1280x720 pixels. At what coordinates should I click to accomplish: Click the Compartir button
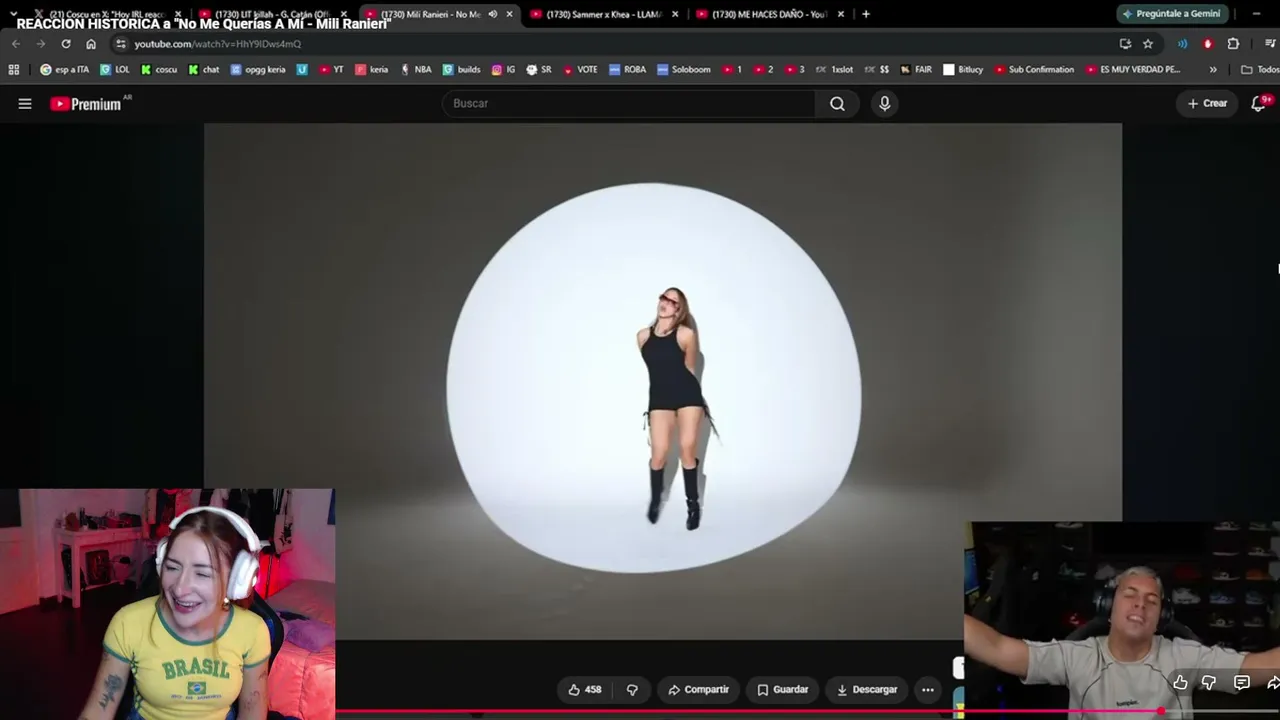click(698, 689)
